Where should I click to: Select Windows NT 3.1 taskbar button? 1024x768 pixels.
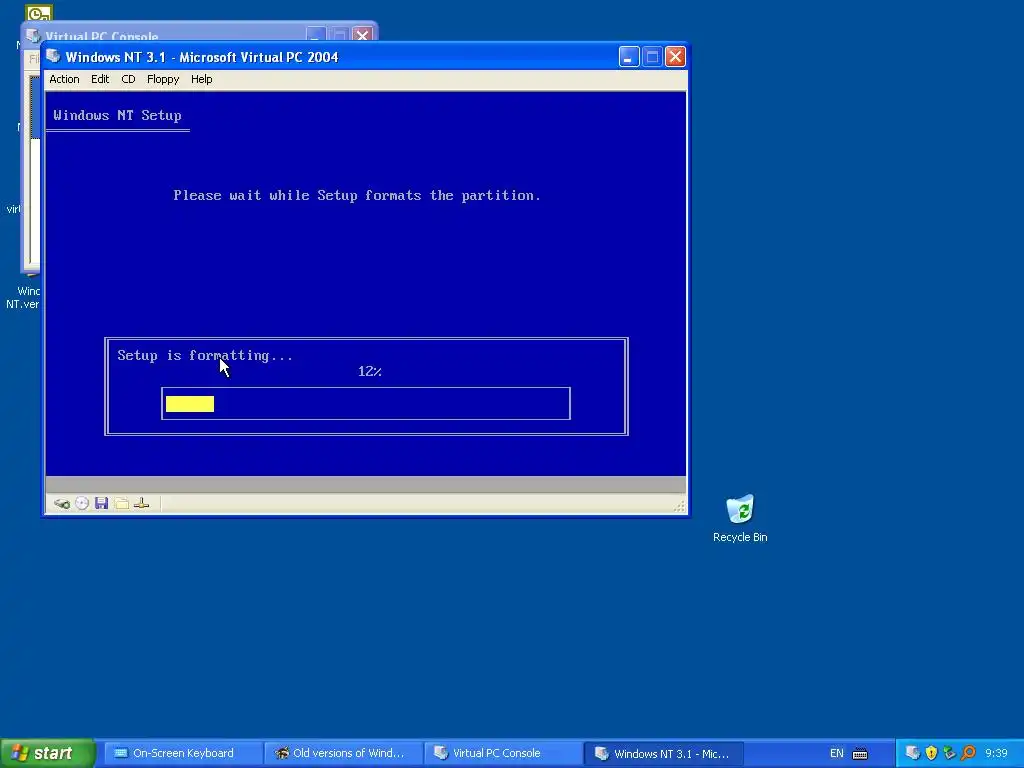664,753
